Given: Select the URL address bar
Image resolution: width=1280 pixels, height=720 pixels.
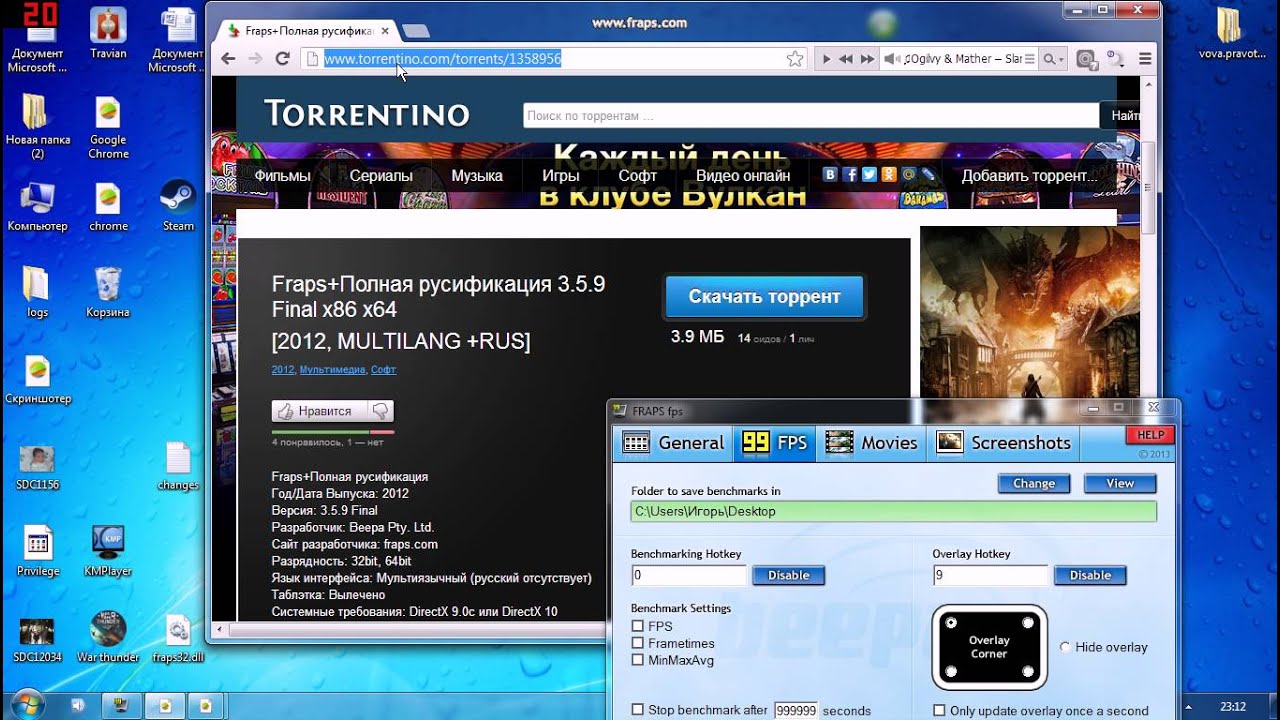Looking at the screenshot, I should tap(553, 59).
